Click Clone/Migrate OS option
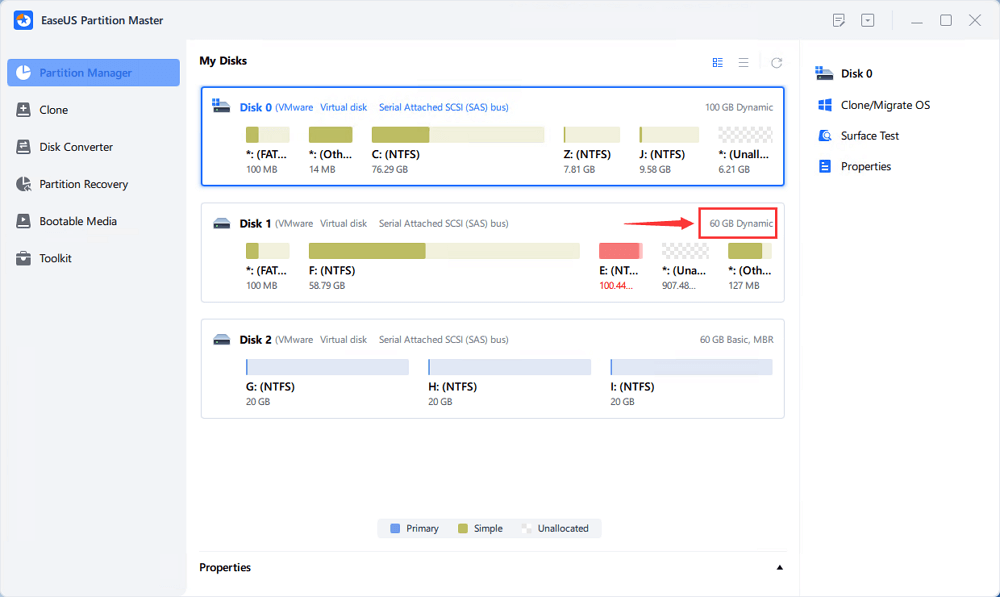 (885, 105)
